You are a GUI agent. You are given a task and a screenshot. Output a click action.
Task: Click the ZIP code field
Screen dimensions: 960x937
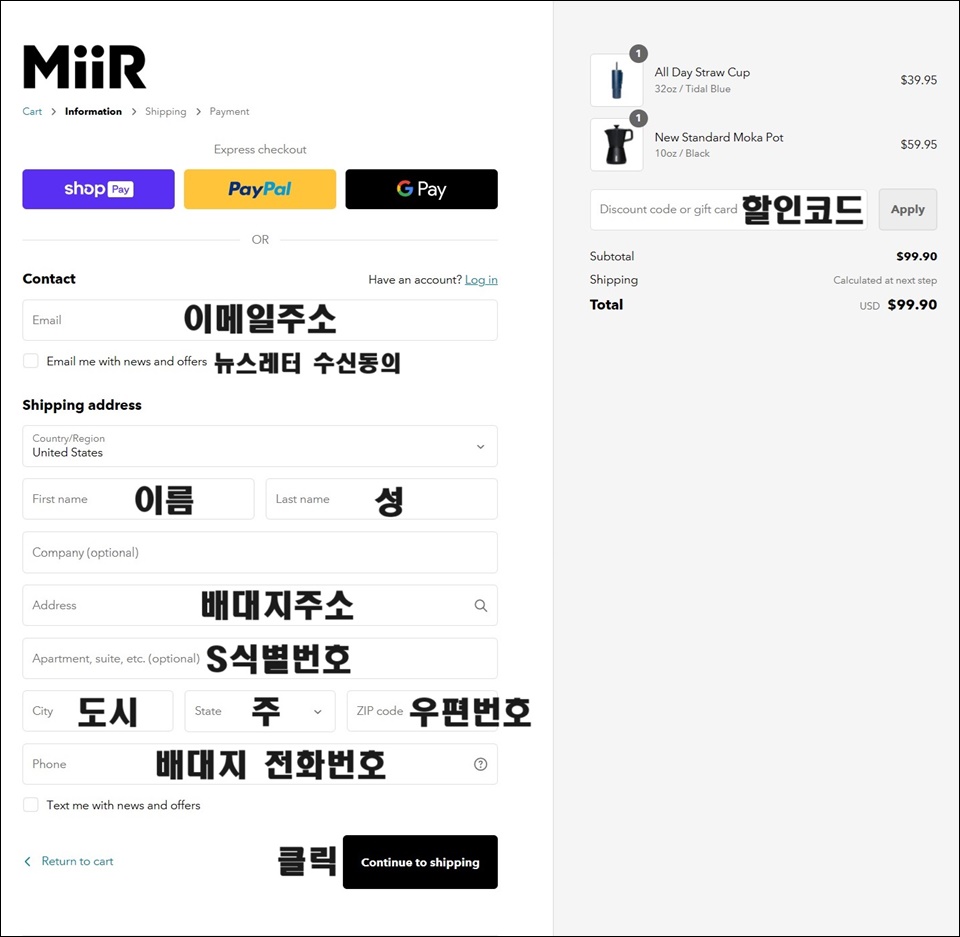pos(422,711)
